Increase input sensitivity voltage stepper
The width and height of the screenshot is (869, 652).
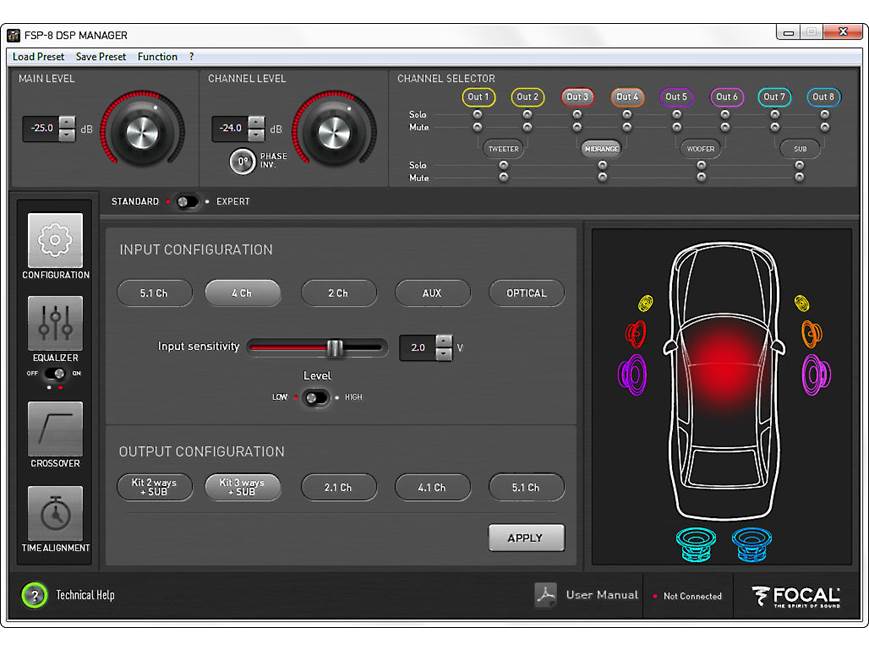tap(444, 341)
